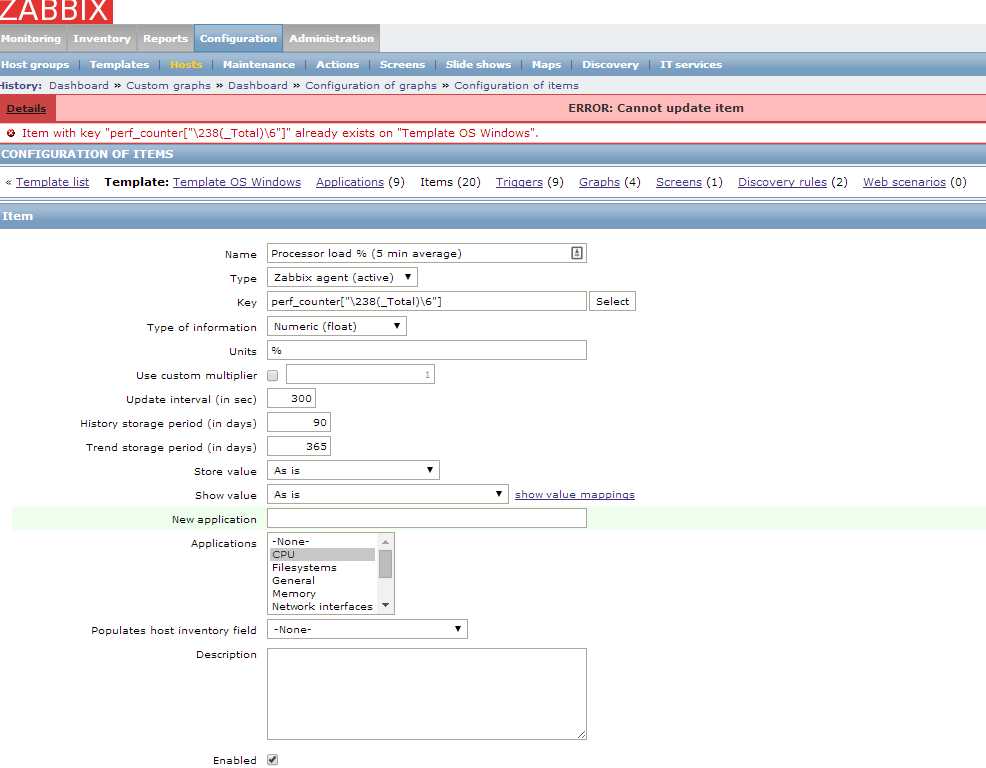Image resolution: width=986 pixels, height=768 pixels.
Task: Switch to the Configuration tab
Action: click(x=238, y=39)
